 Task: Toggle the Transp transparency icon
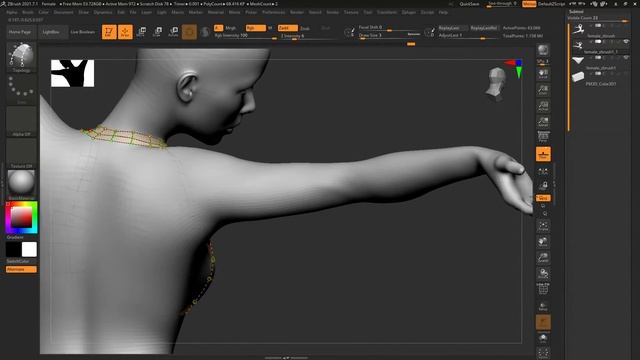(x=543, y=307)
